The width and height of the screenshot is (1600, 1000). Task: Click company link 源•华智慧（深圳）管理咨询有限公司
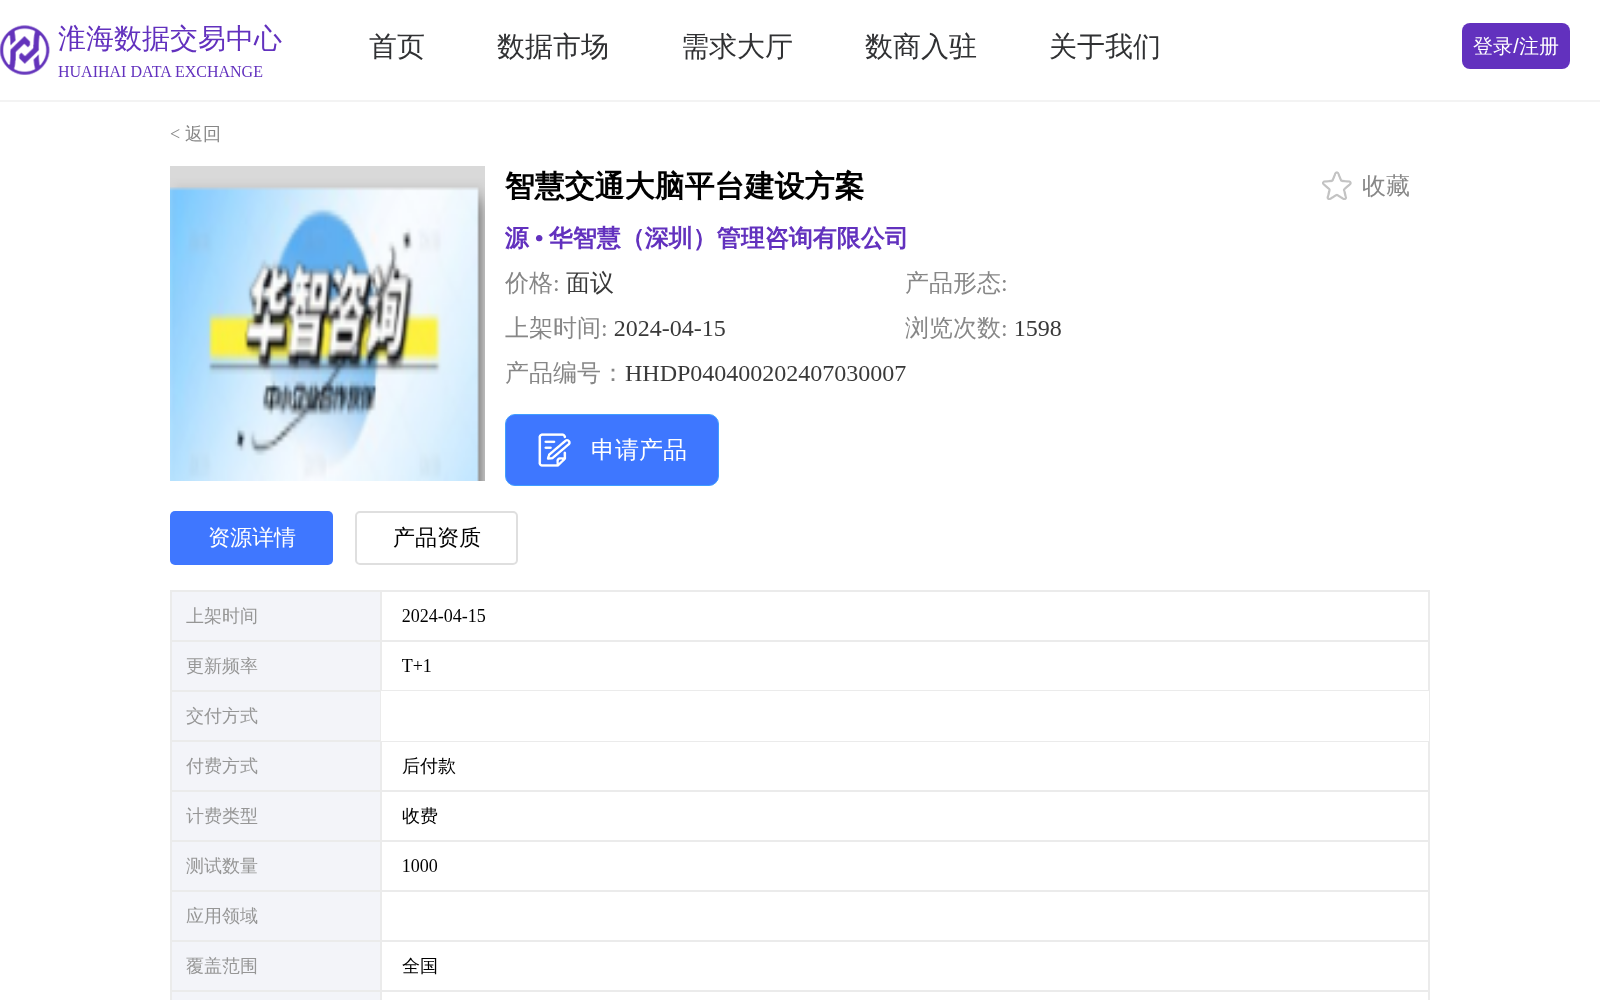point(706,238)
